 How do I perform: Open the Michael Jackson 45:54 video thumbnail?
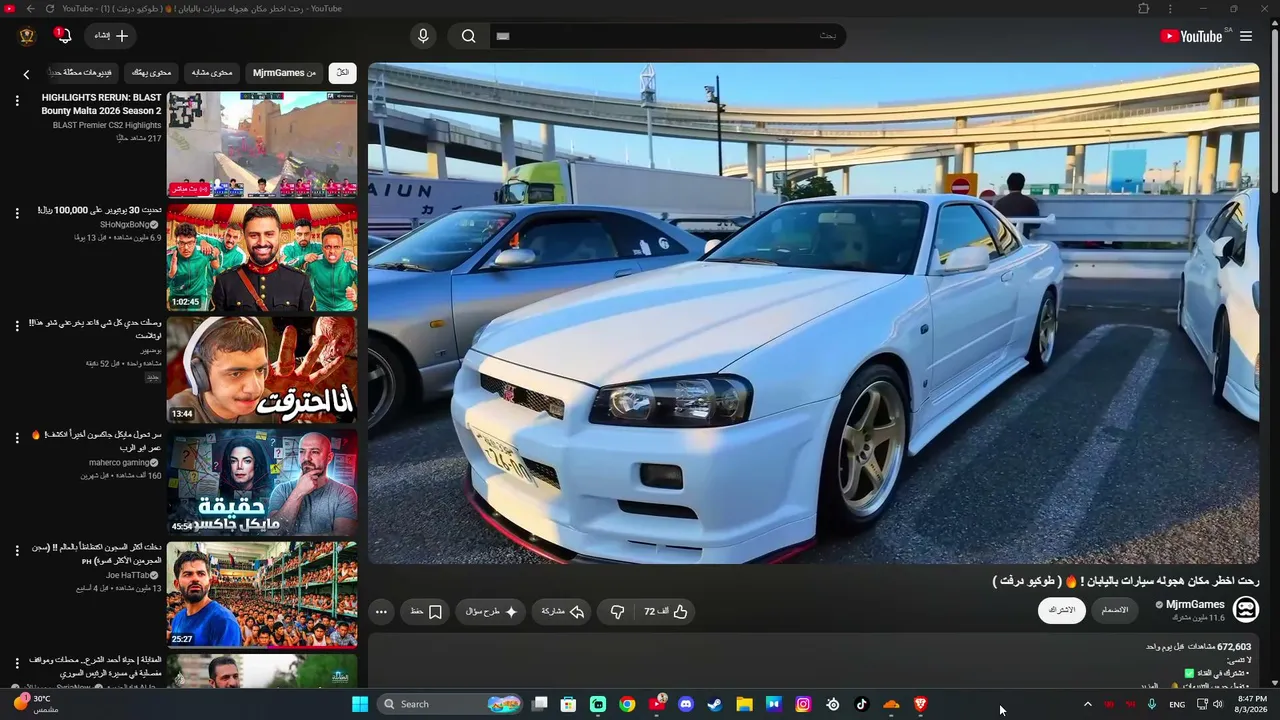click(x=262, y=483)
